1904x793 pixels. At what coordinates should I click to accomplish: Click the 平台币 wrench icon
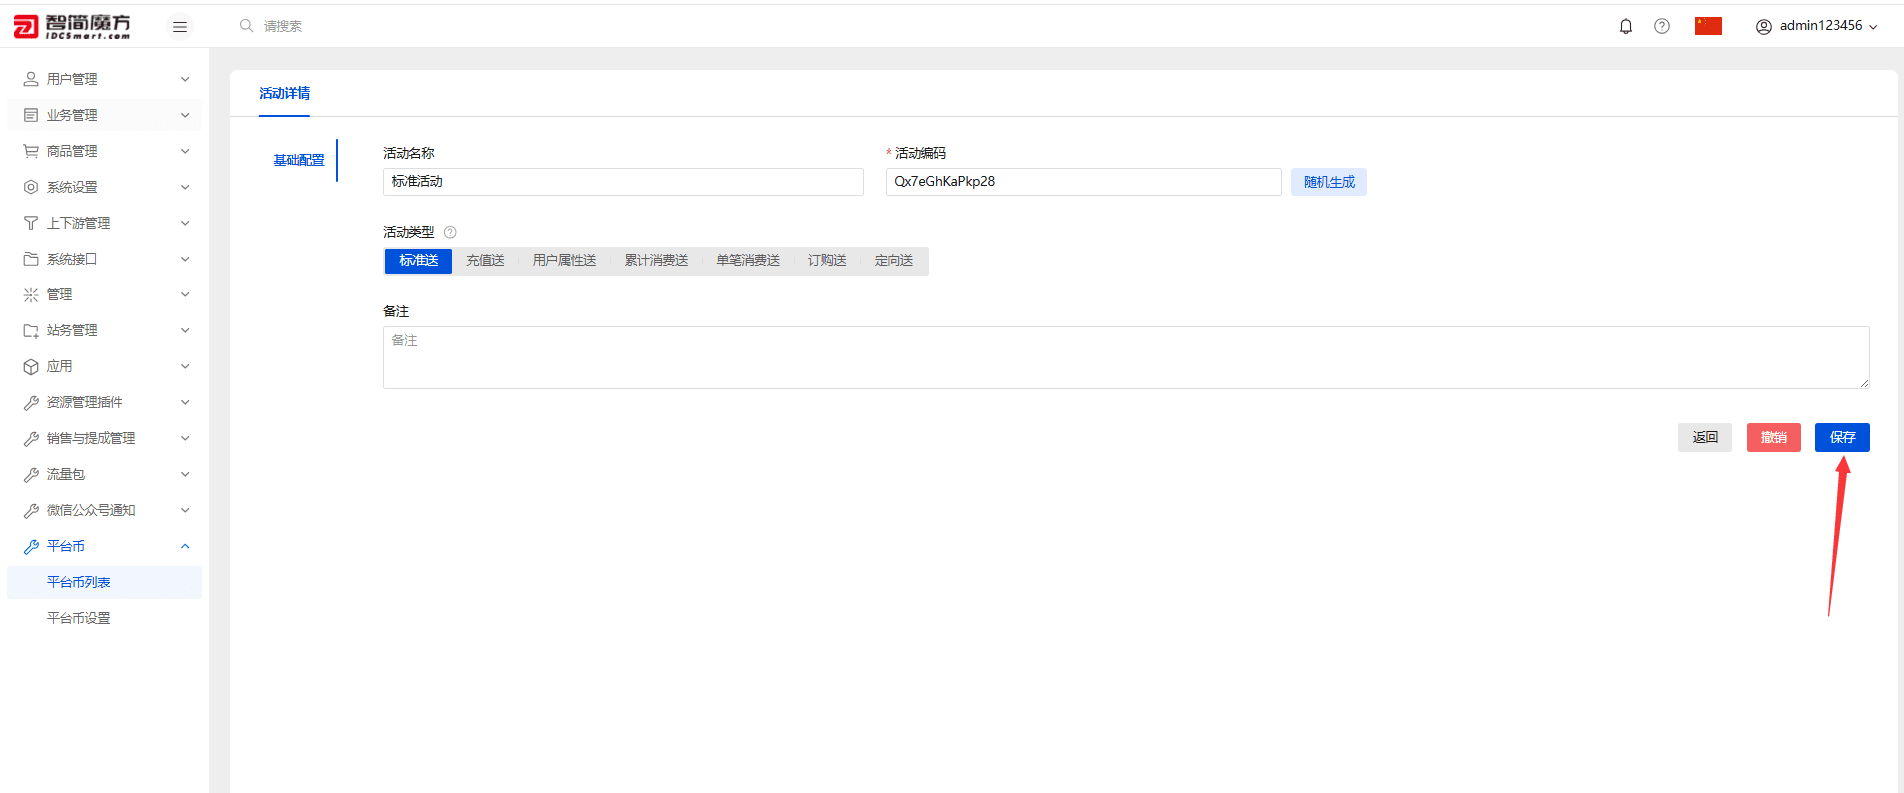pyautogui.click(x=31, y=546)
